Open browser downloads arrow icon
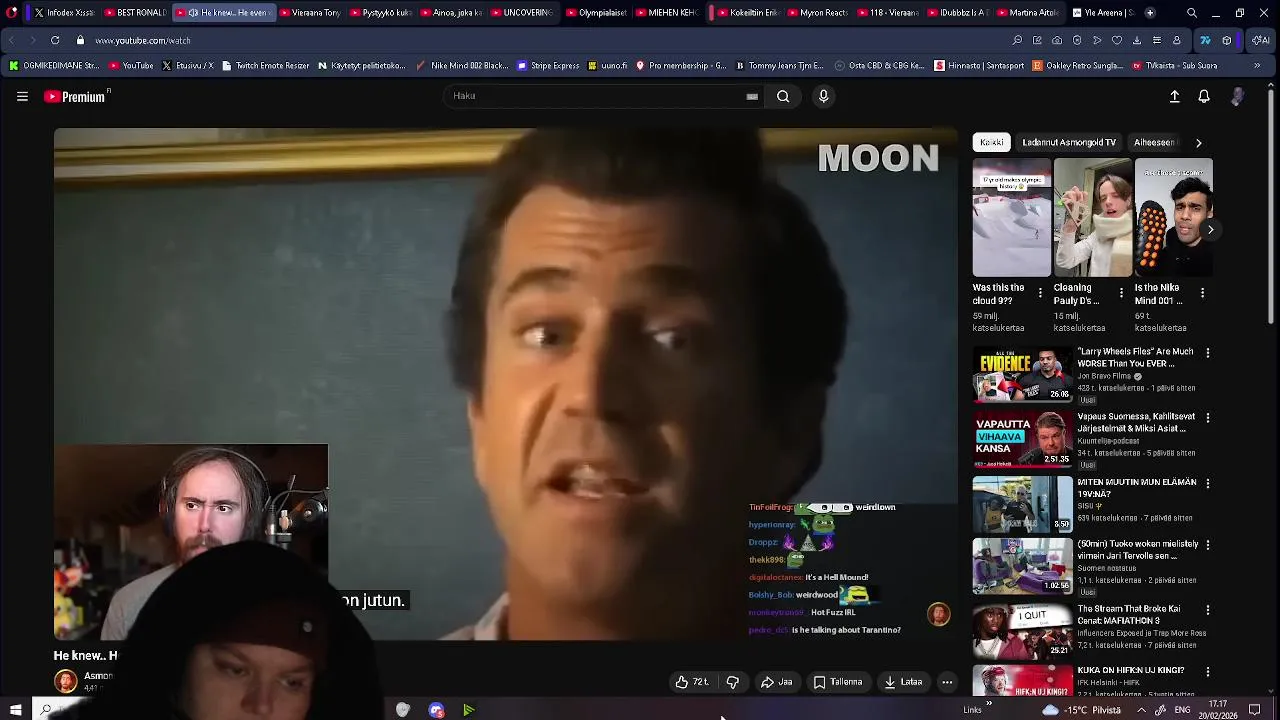This screenshot has width=1280, height=720. [1136, 40]
